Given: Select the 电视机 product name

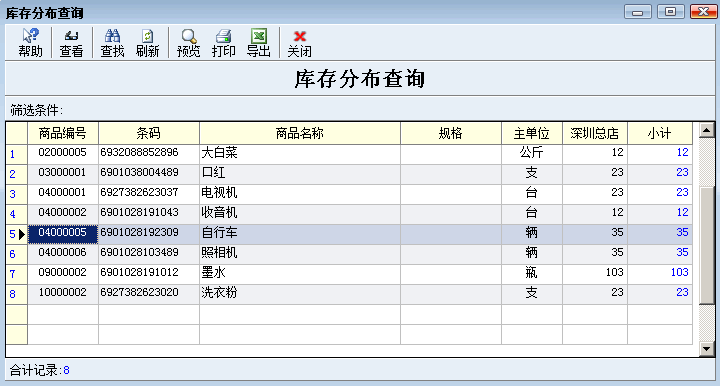Looking at the screenshot, I should [x=219, y=193].
